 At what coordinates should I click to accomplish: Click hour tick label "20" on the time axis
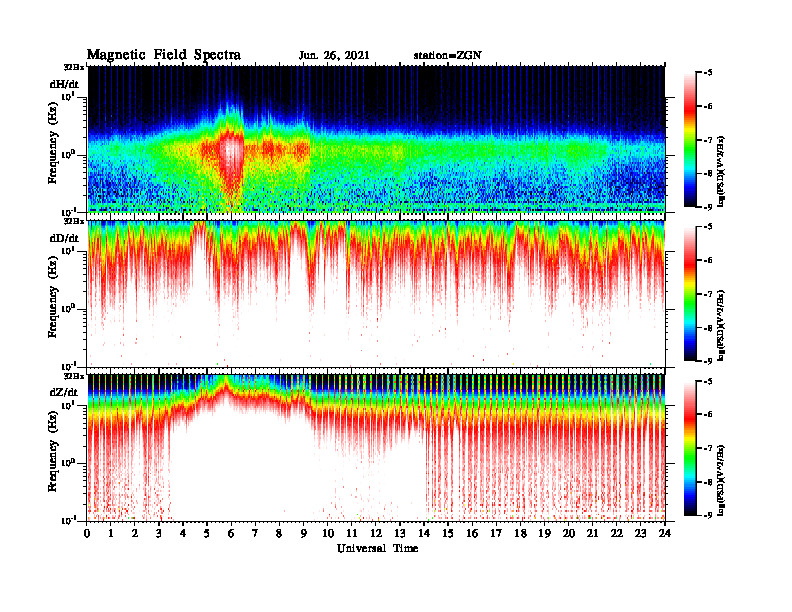pos(569,534)
